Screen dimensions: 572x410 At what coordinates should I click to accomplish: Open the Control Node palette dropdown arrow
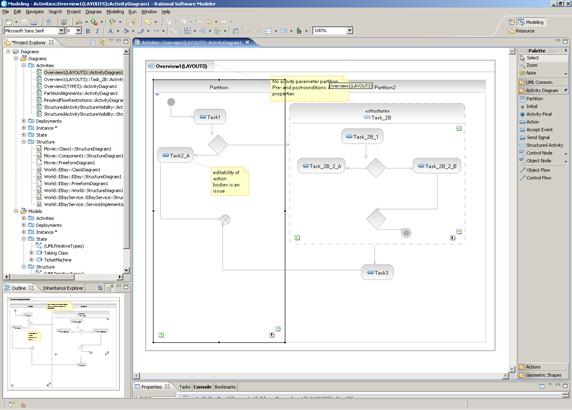coord(565,153)
